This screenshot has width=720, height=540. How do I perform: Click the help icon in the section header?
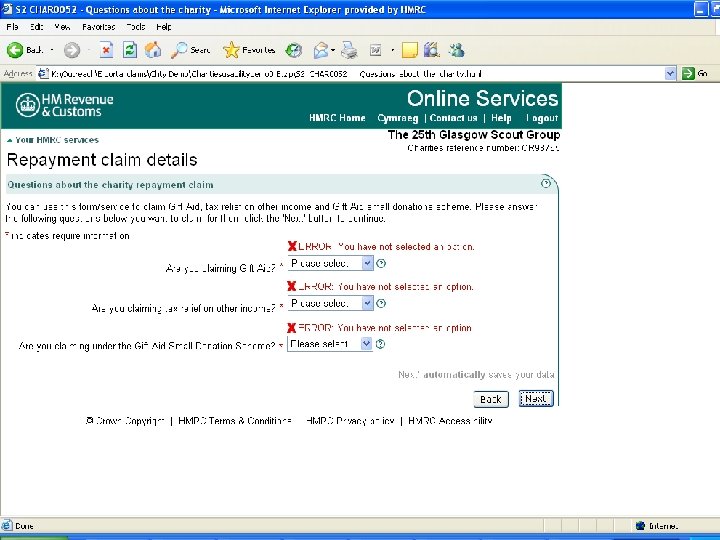coord(546,184)
